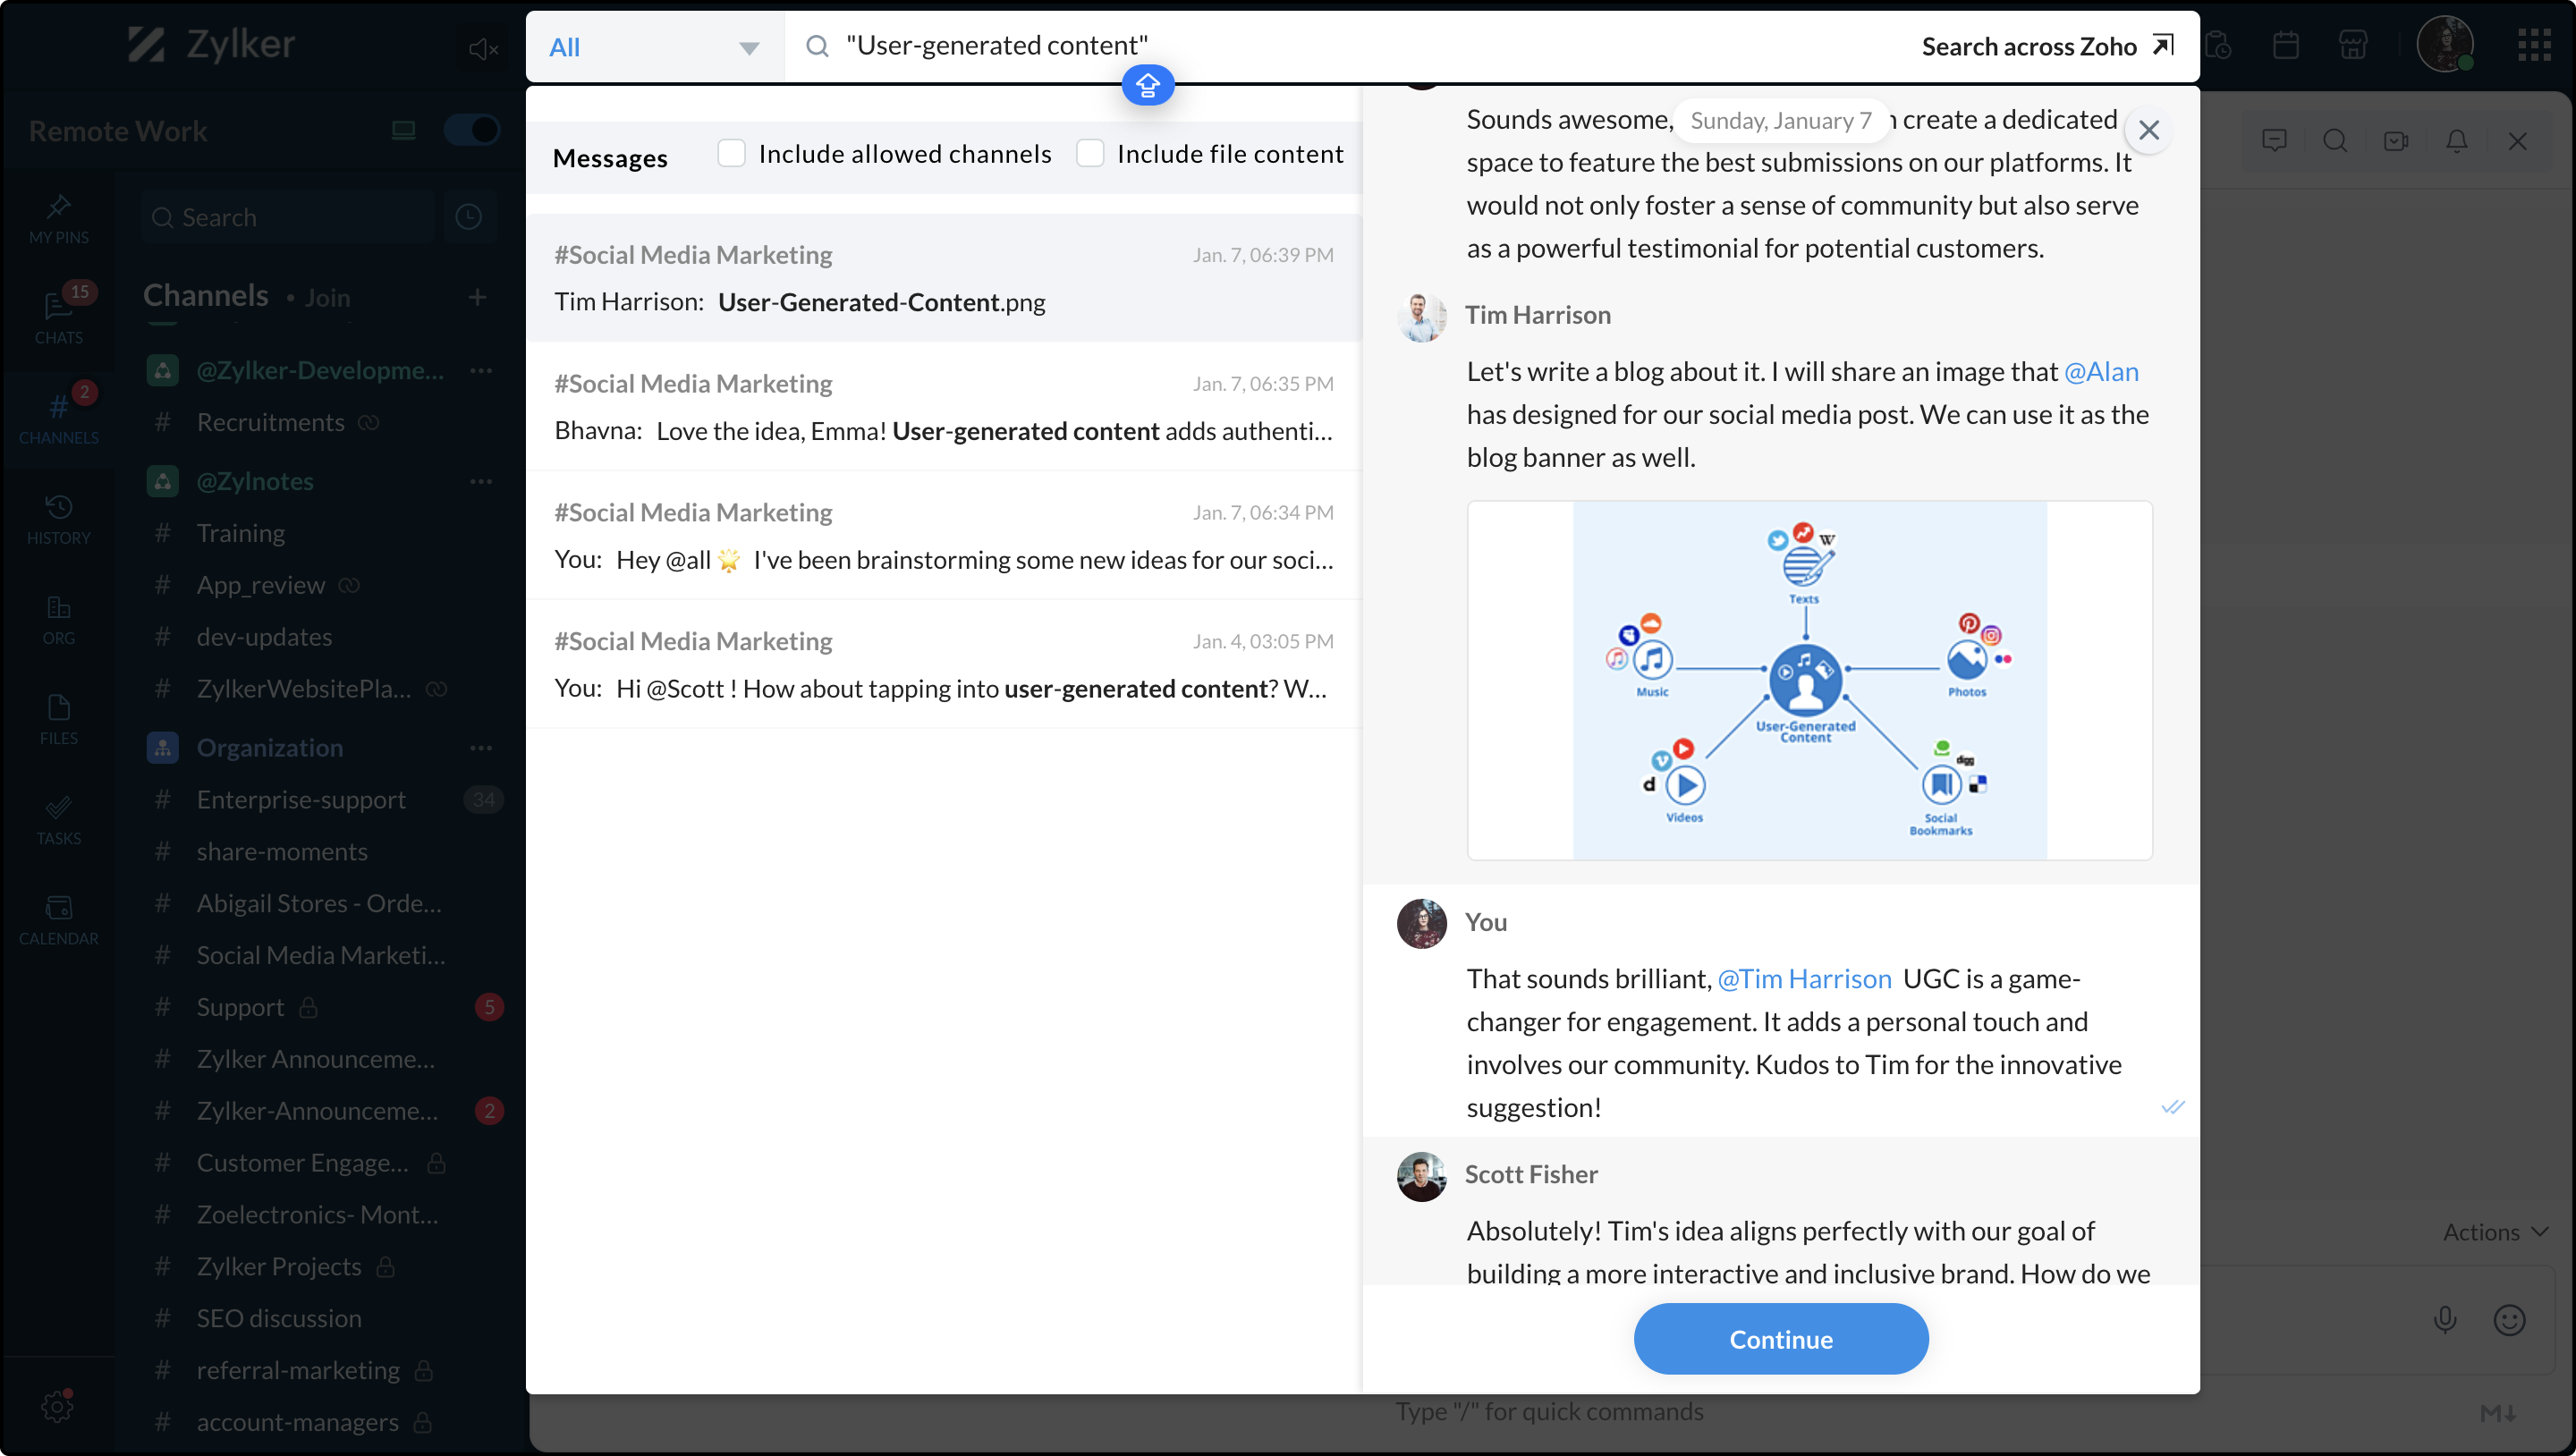
Task: Open Organization group more options
Action: pyautogui.click(x=481, y=748)
